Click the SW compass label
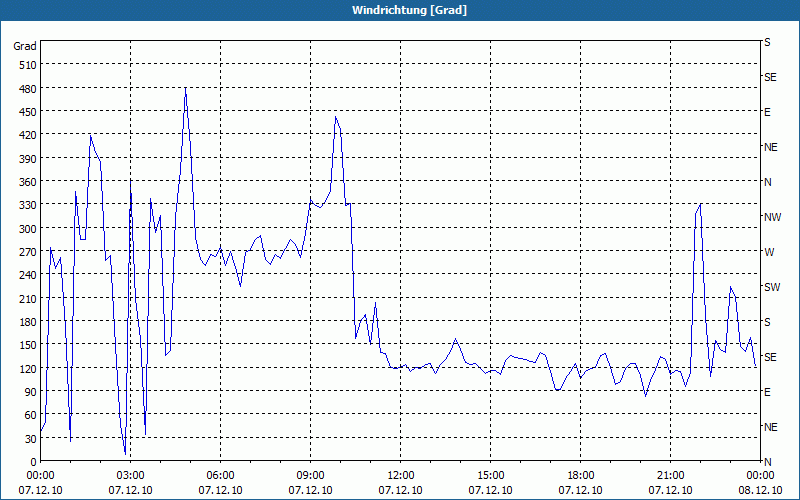 pyautogui.click(x=772, y=287)
